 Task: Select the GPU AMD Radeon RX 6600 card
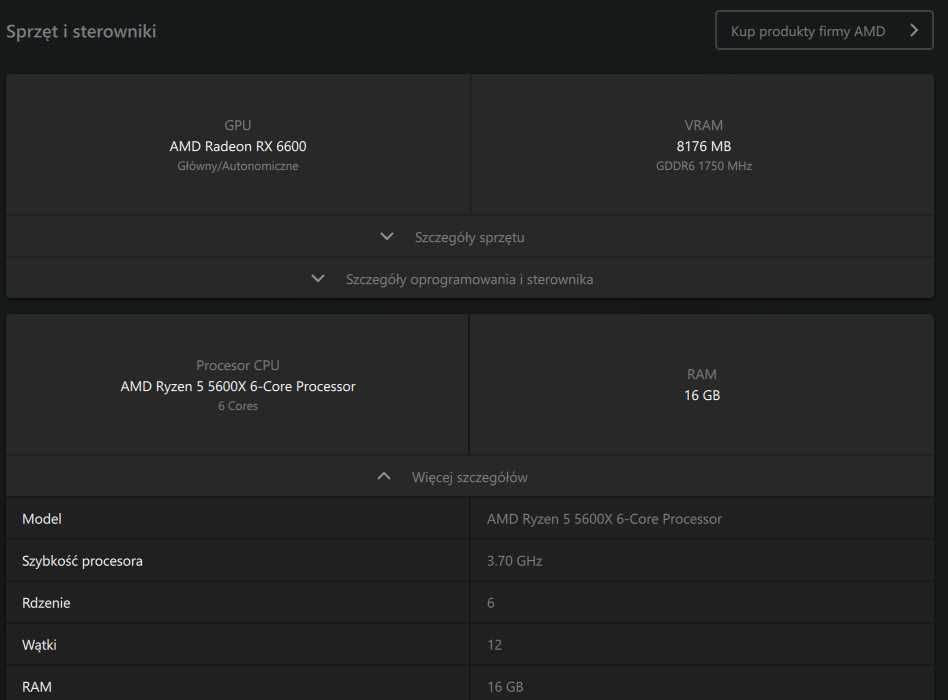pos(238,145)
